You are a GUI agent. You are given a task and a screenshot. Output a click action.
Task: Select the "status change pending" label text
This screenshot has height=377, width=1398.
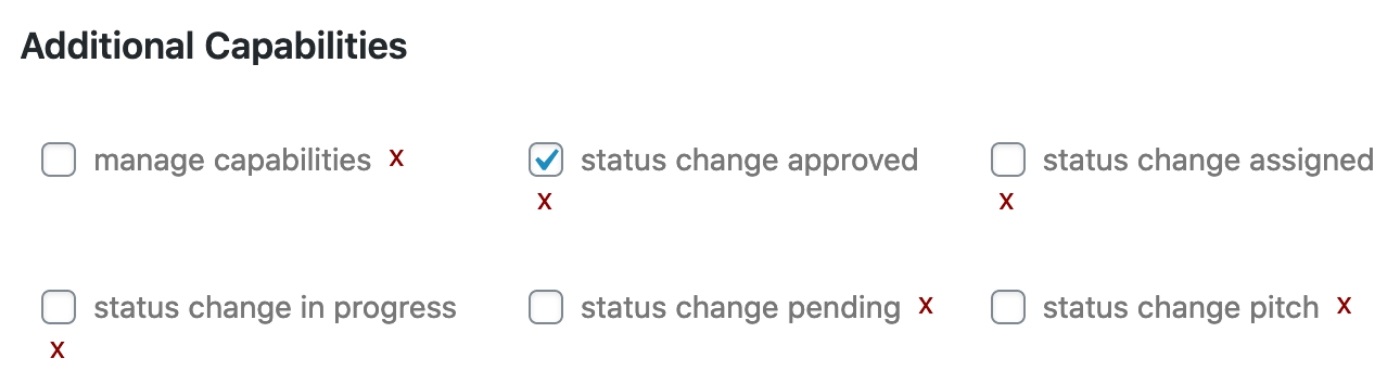coord(740,308)
